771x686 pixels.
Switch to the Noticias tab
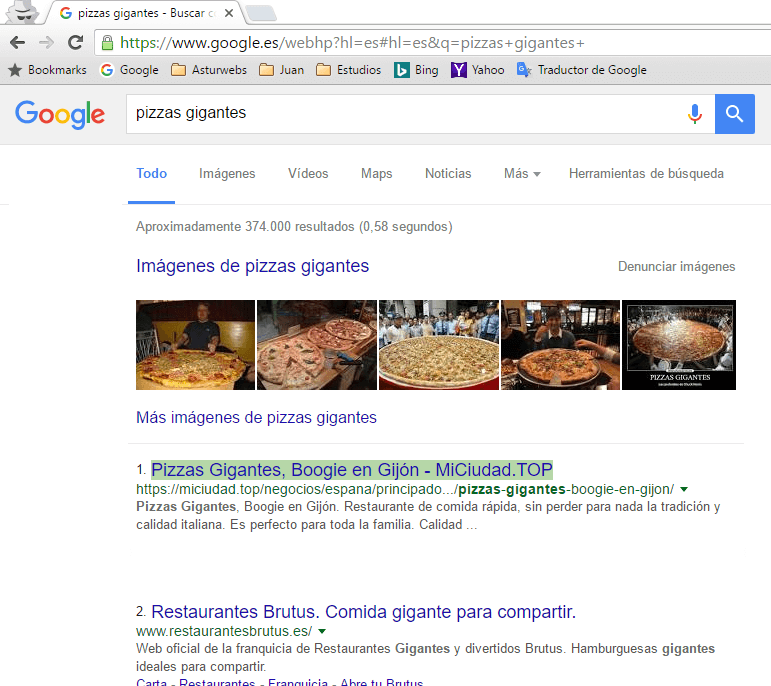448,174
